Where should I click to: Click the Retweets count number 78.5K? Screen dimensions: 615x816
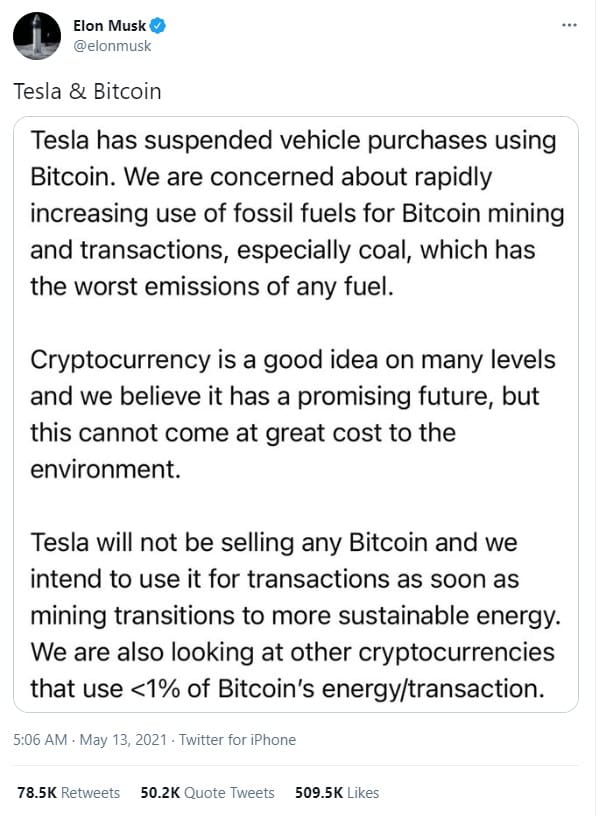pos(36,793)
